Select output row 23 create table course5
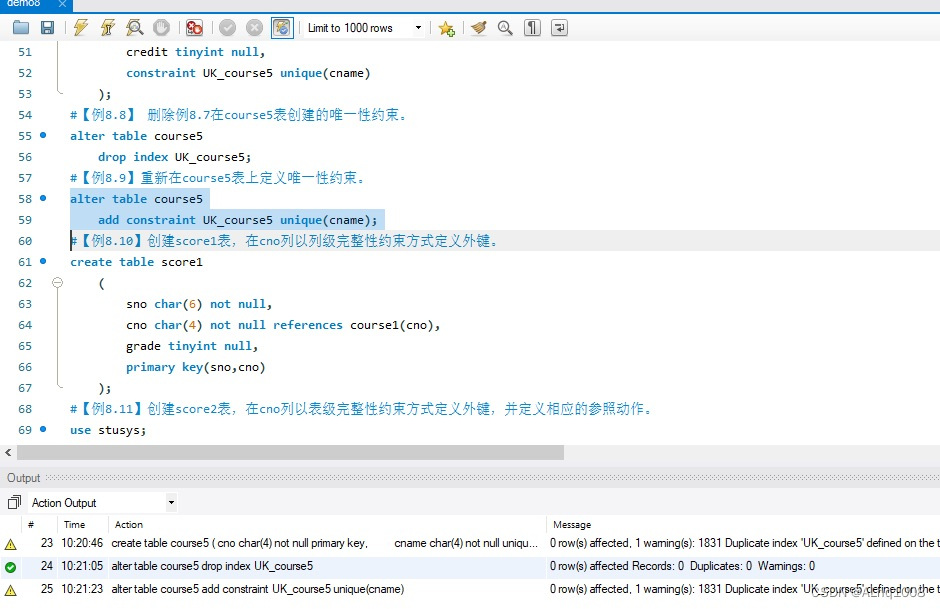This screenshot has width=940, height=609. tap(470, 543)
